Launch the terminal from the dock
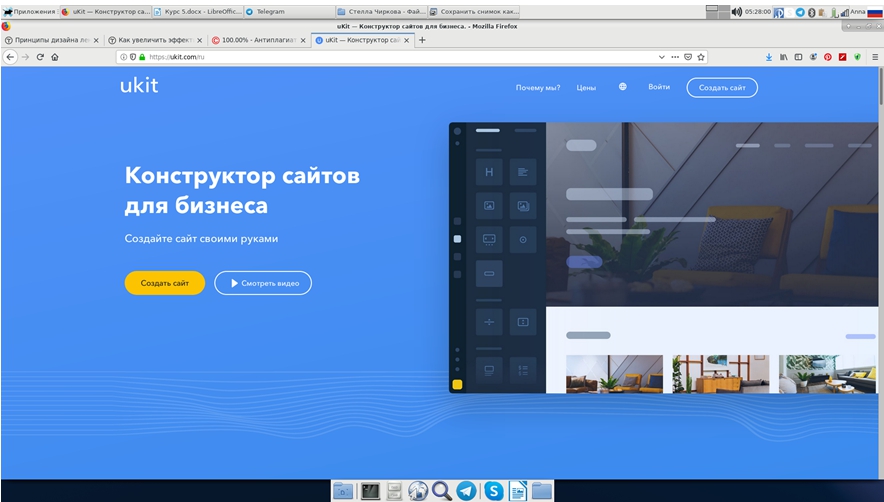 click(x=370, y=491)
